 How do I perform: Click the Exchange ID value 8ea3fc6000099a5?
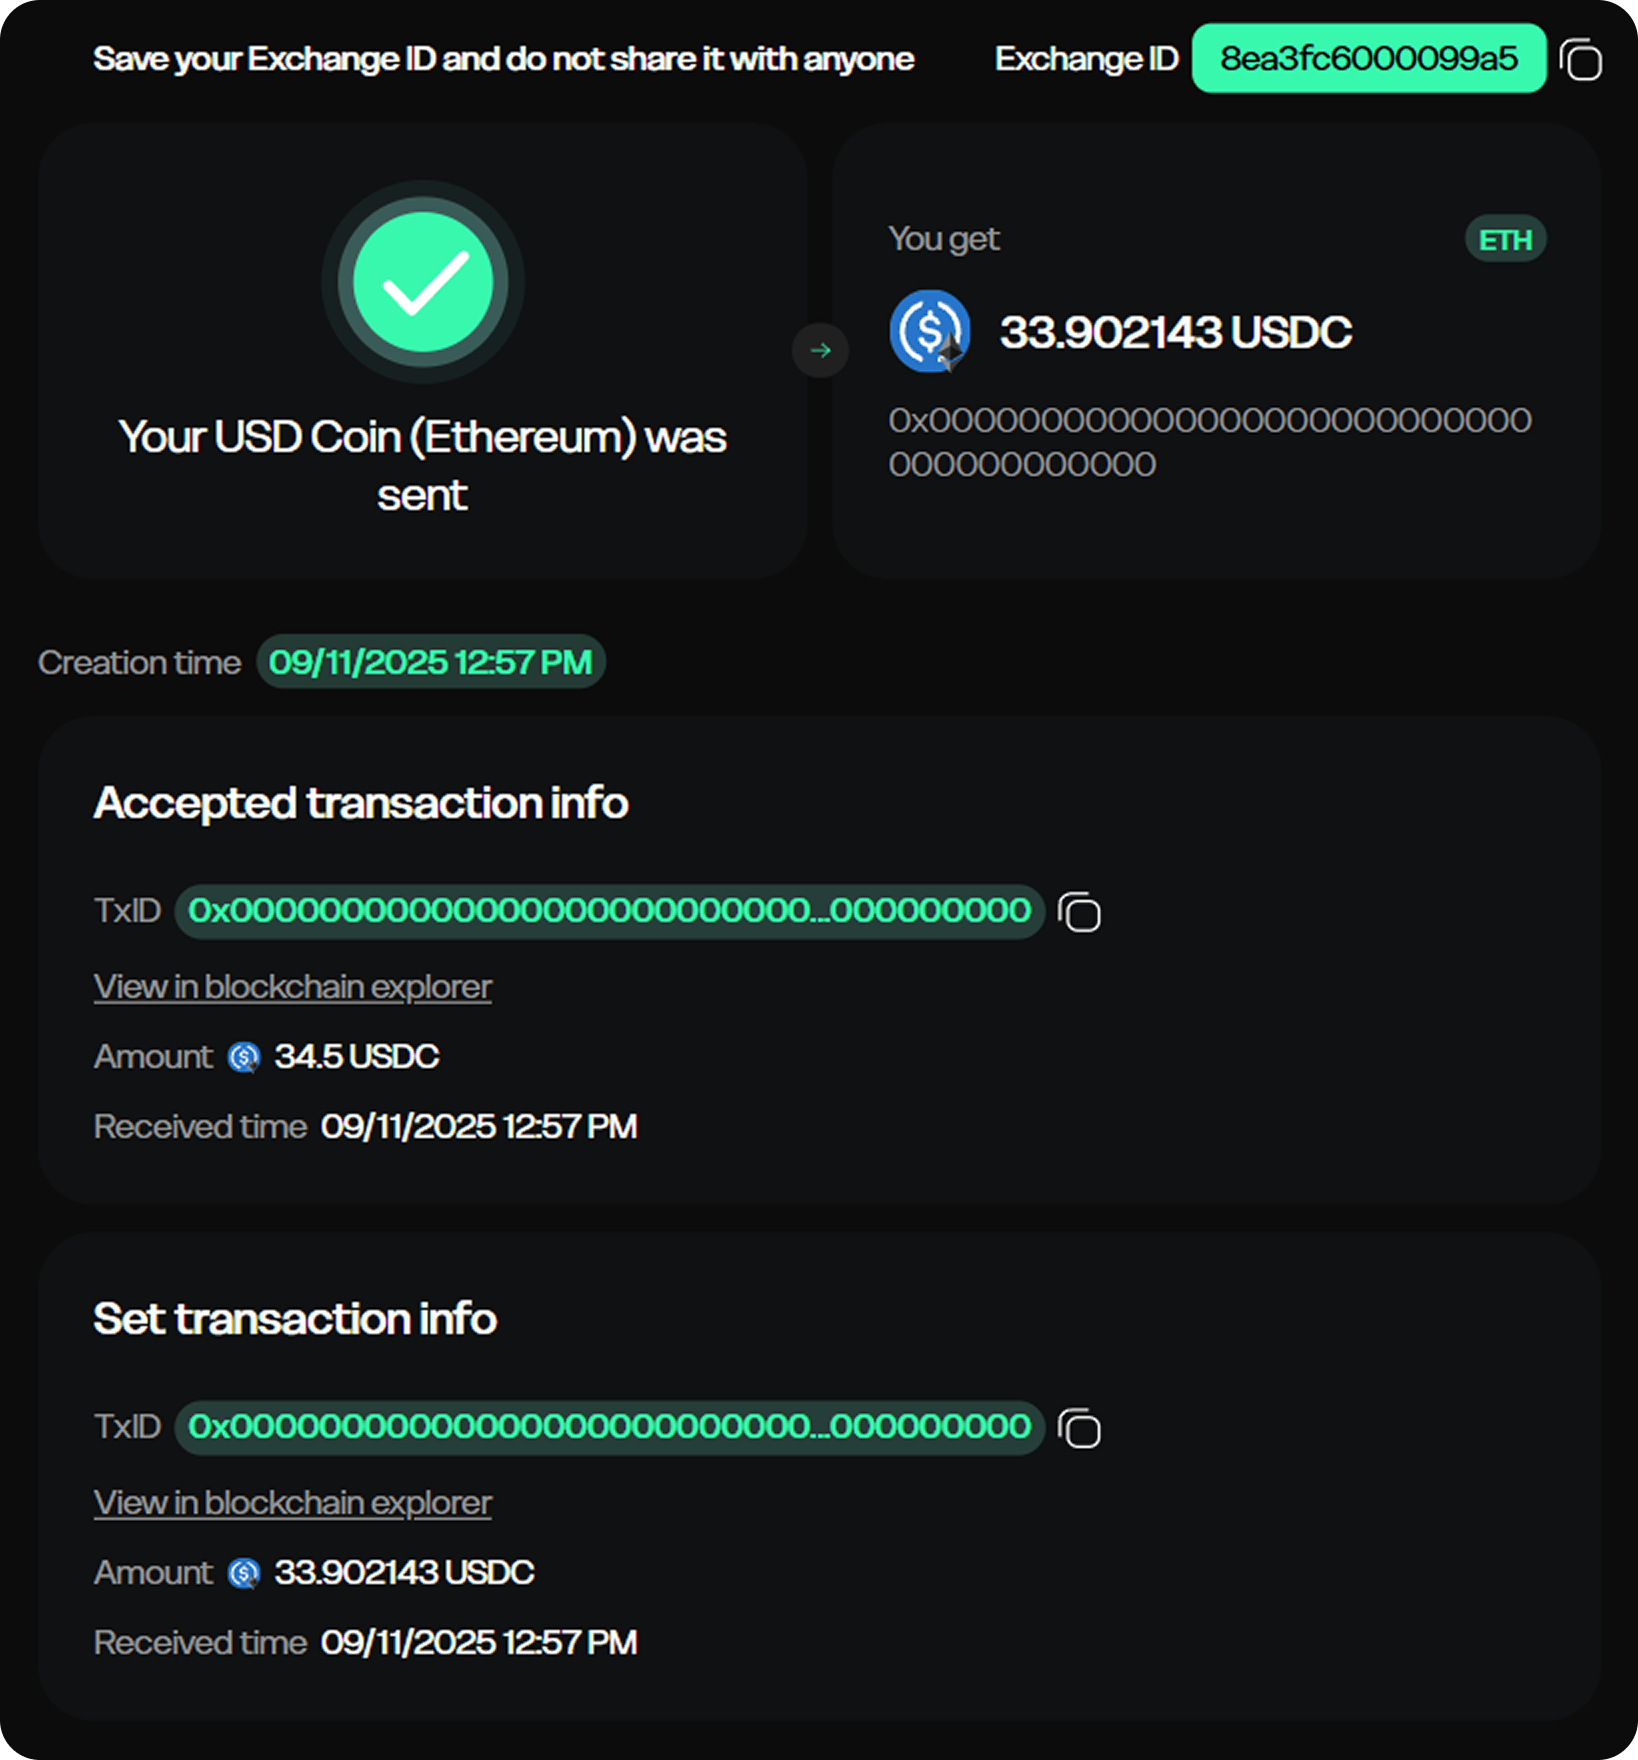[x=1368, y=59]
